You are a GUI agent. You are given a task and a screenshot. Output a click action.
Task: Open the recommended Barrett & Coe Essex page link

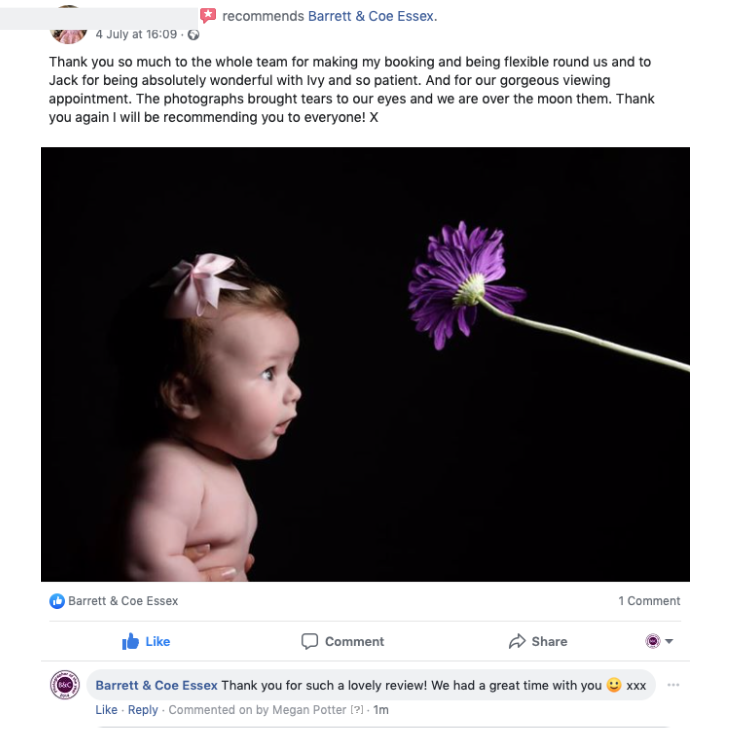click(x=372, y=16)
